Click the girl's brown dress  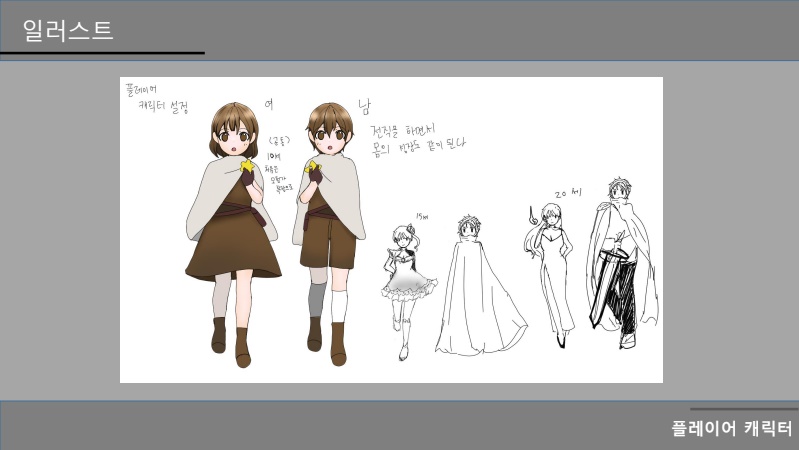click(234, 245)
